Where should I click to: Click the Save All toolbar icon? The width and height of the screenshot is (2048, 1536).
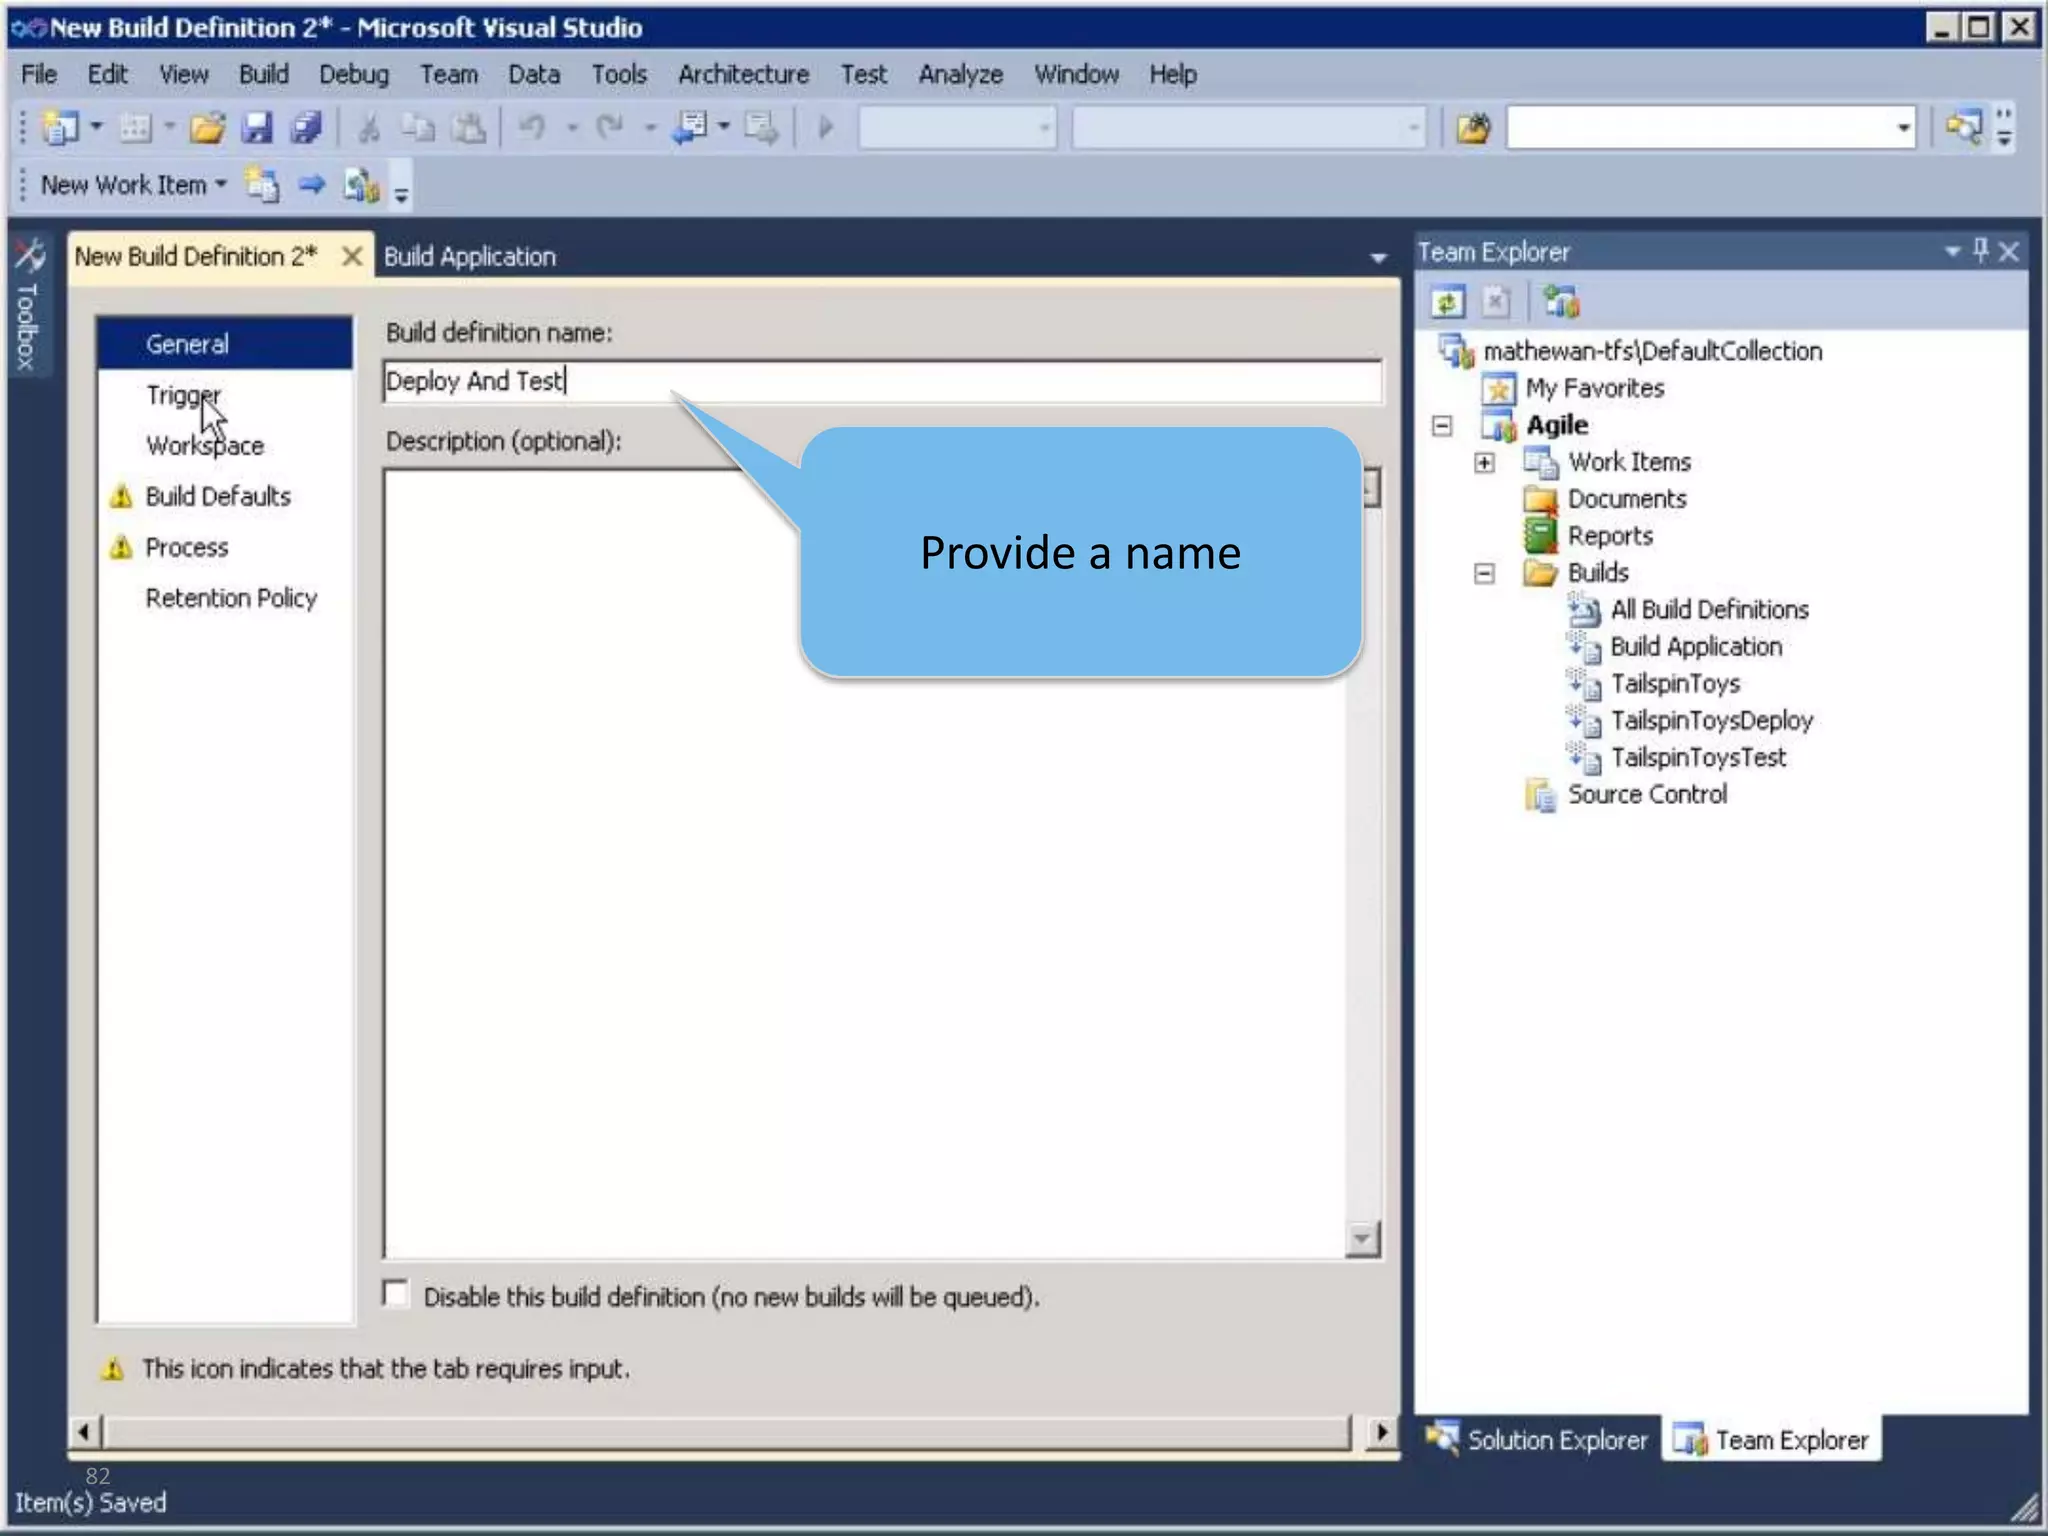coord(306,128)
